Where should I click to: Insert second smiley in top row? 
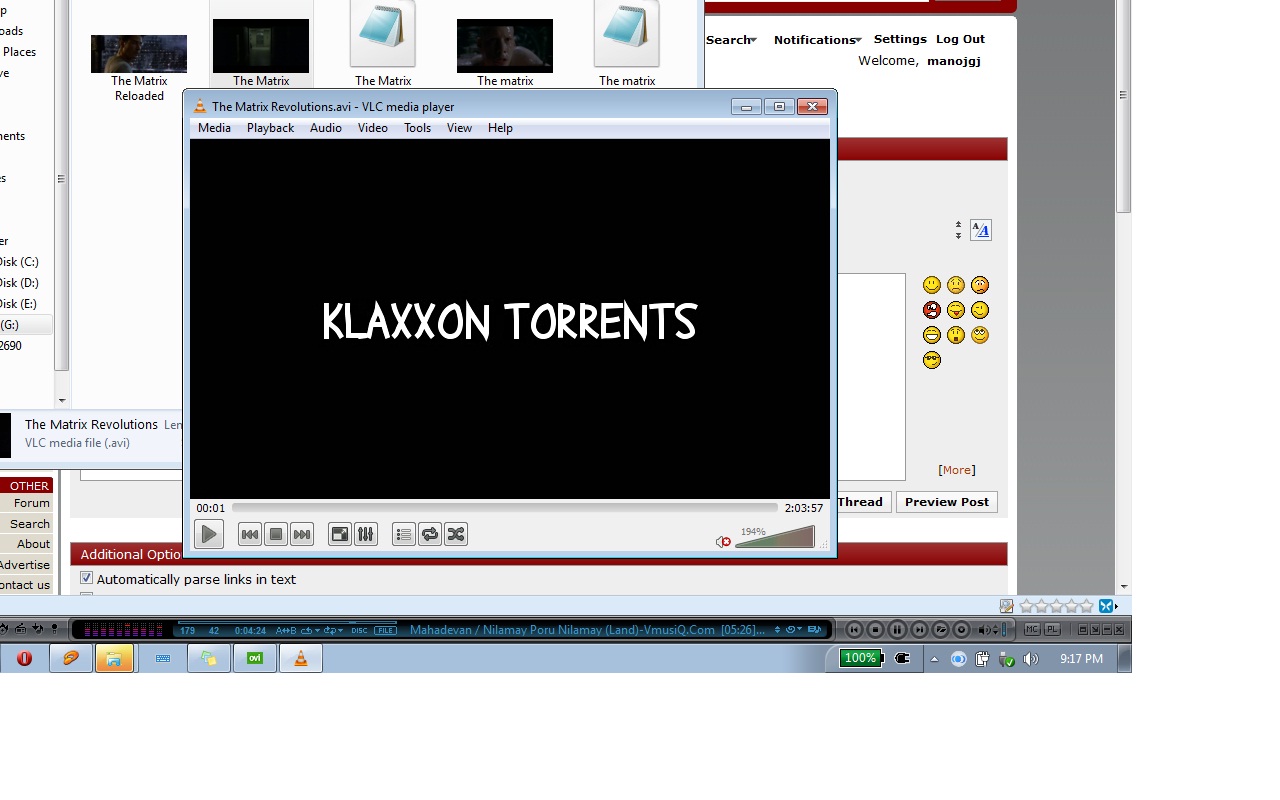point(956,285)
